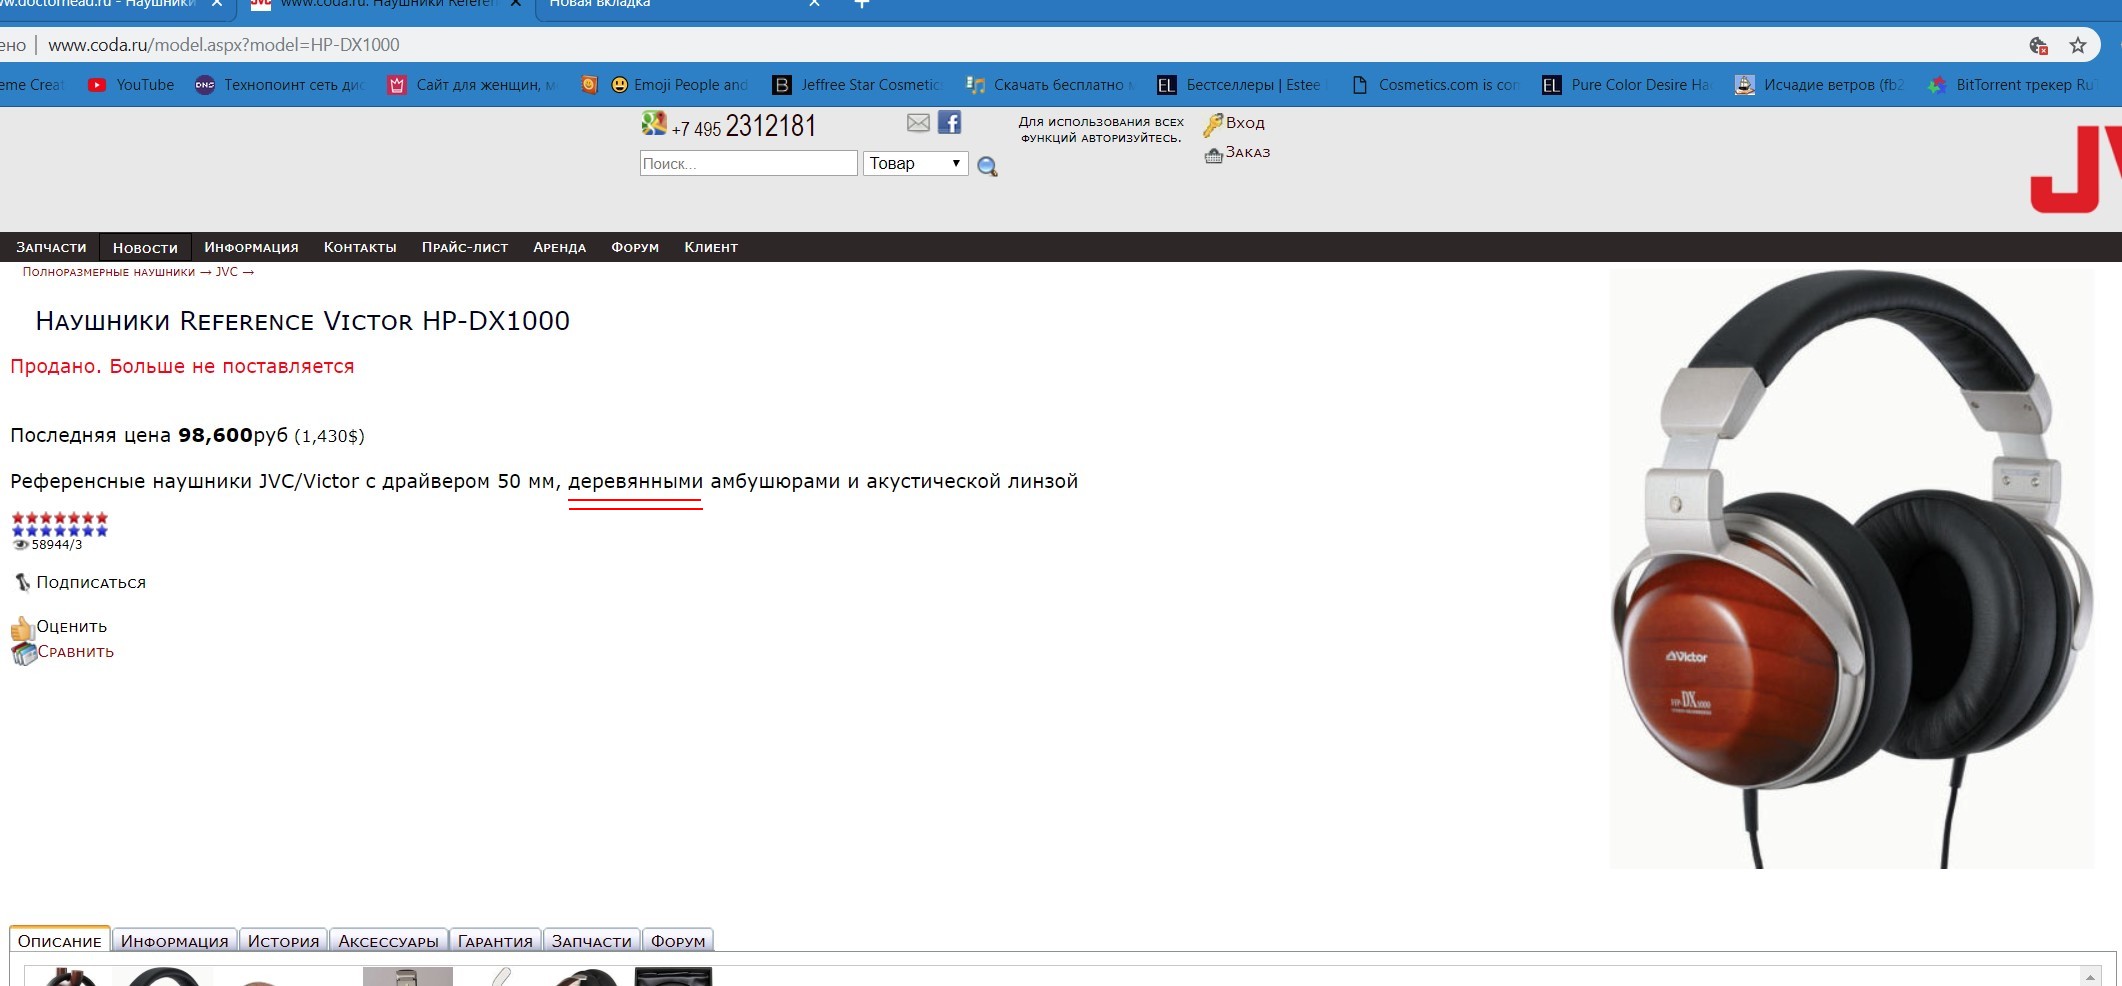Screen dimensions: 2122x986
Task: Open Новости in navigation bar
Action: point(145,247)
